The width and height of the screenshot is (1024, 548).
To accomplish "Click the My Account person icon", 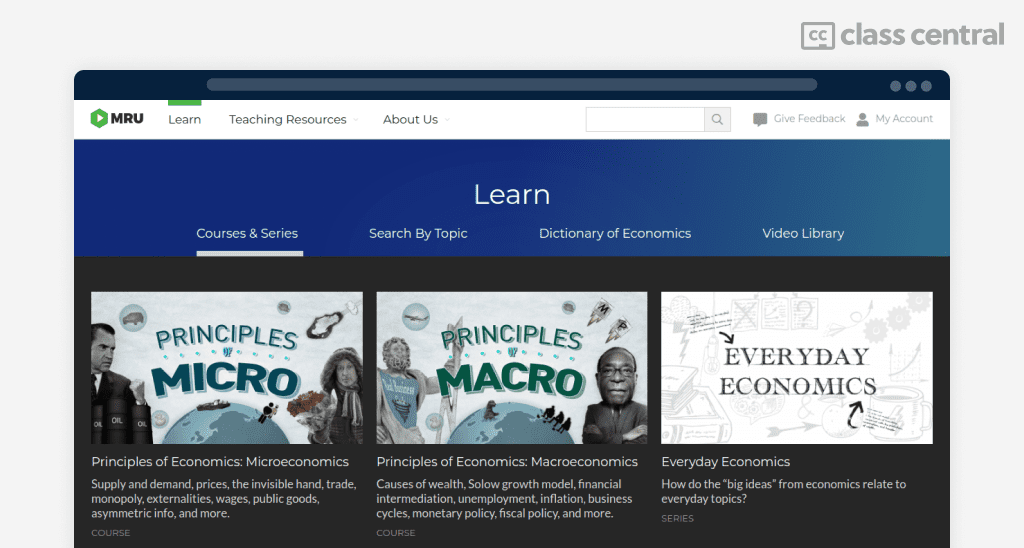I will 863,120.
